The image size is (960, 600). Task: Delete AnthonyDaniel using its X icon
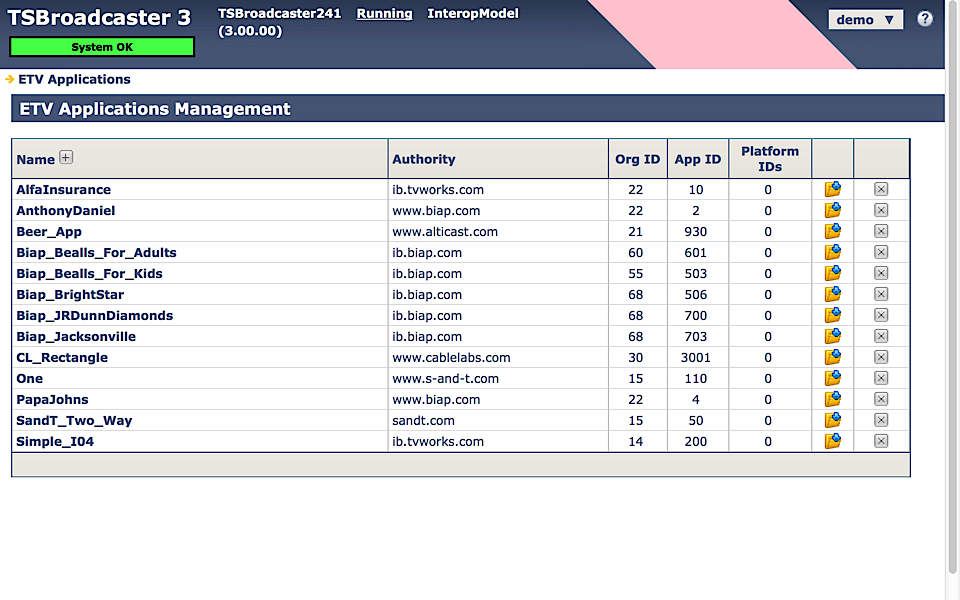881,210
